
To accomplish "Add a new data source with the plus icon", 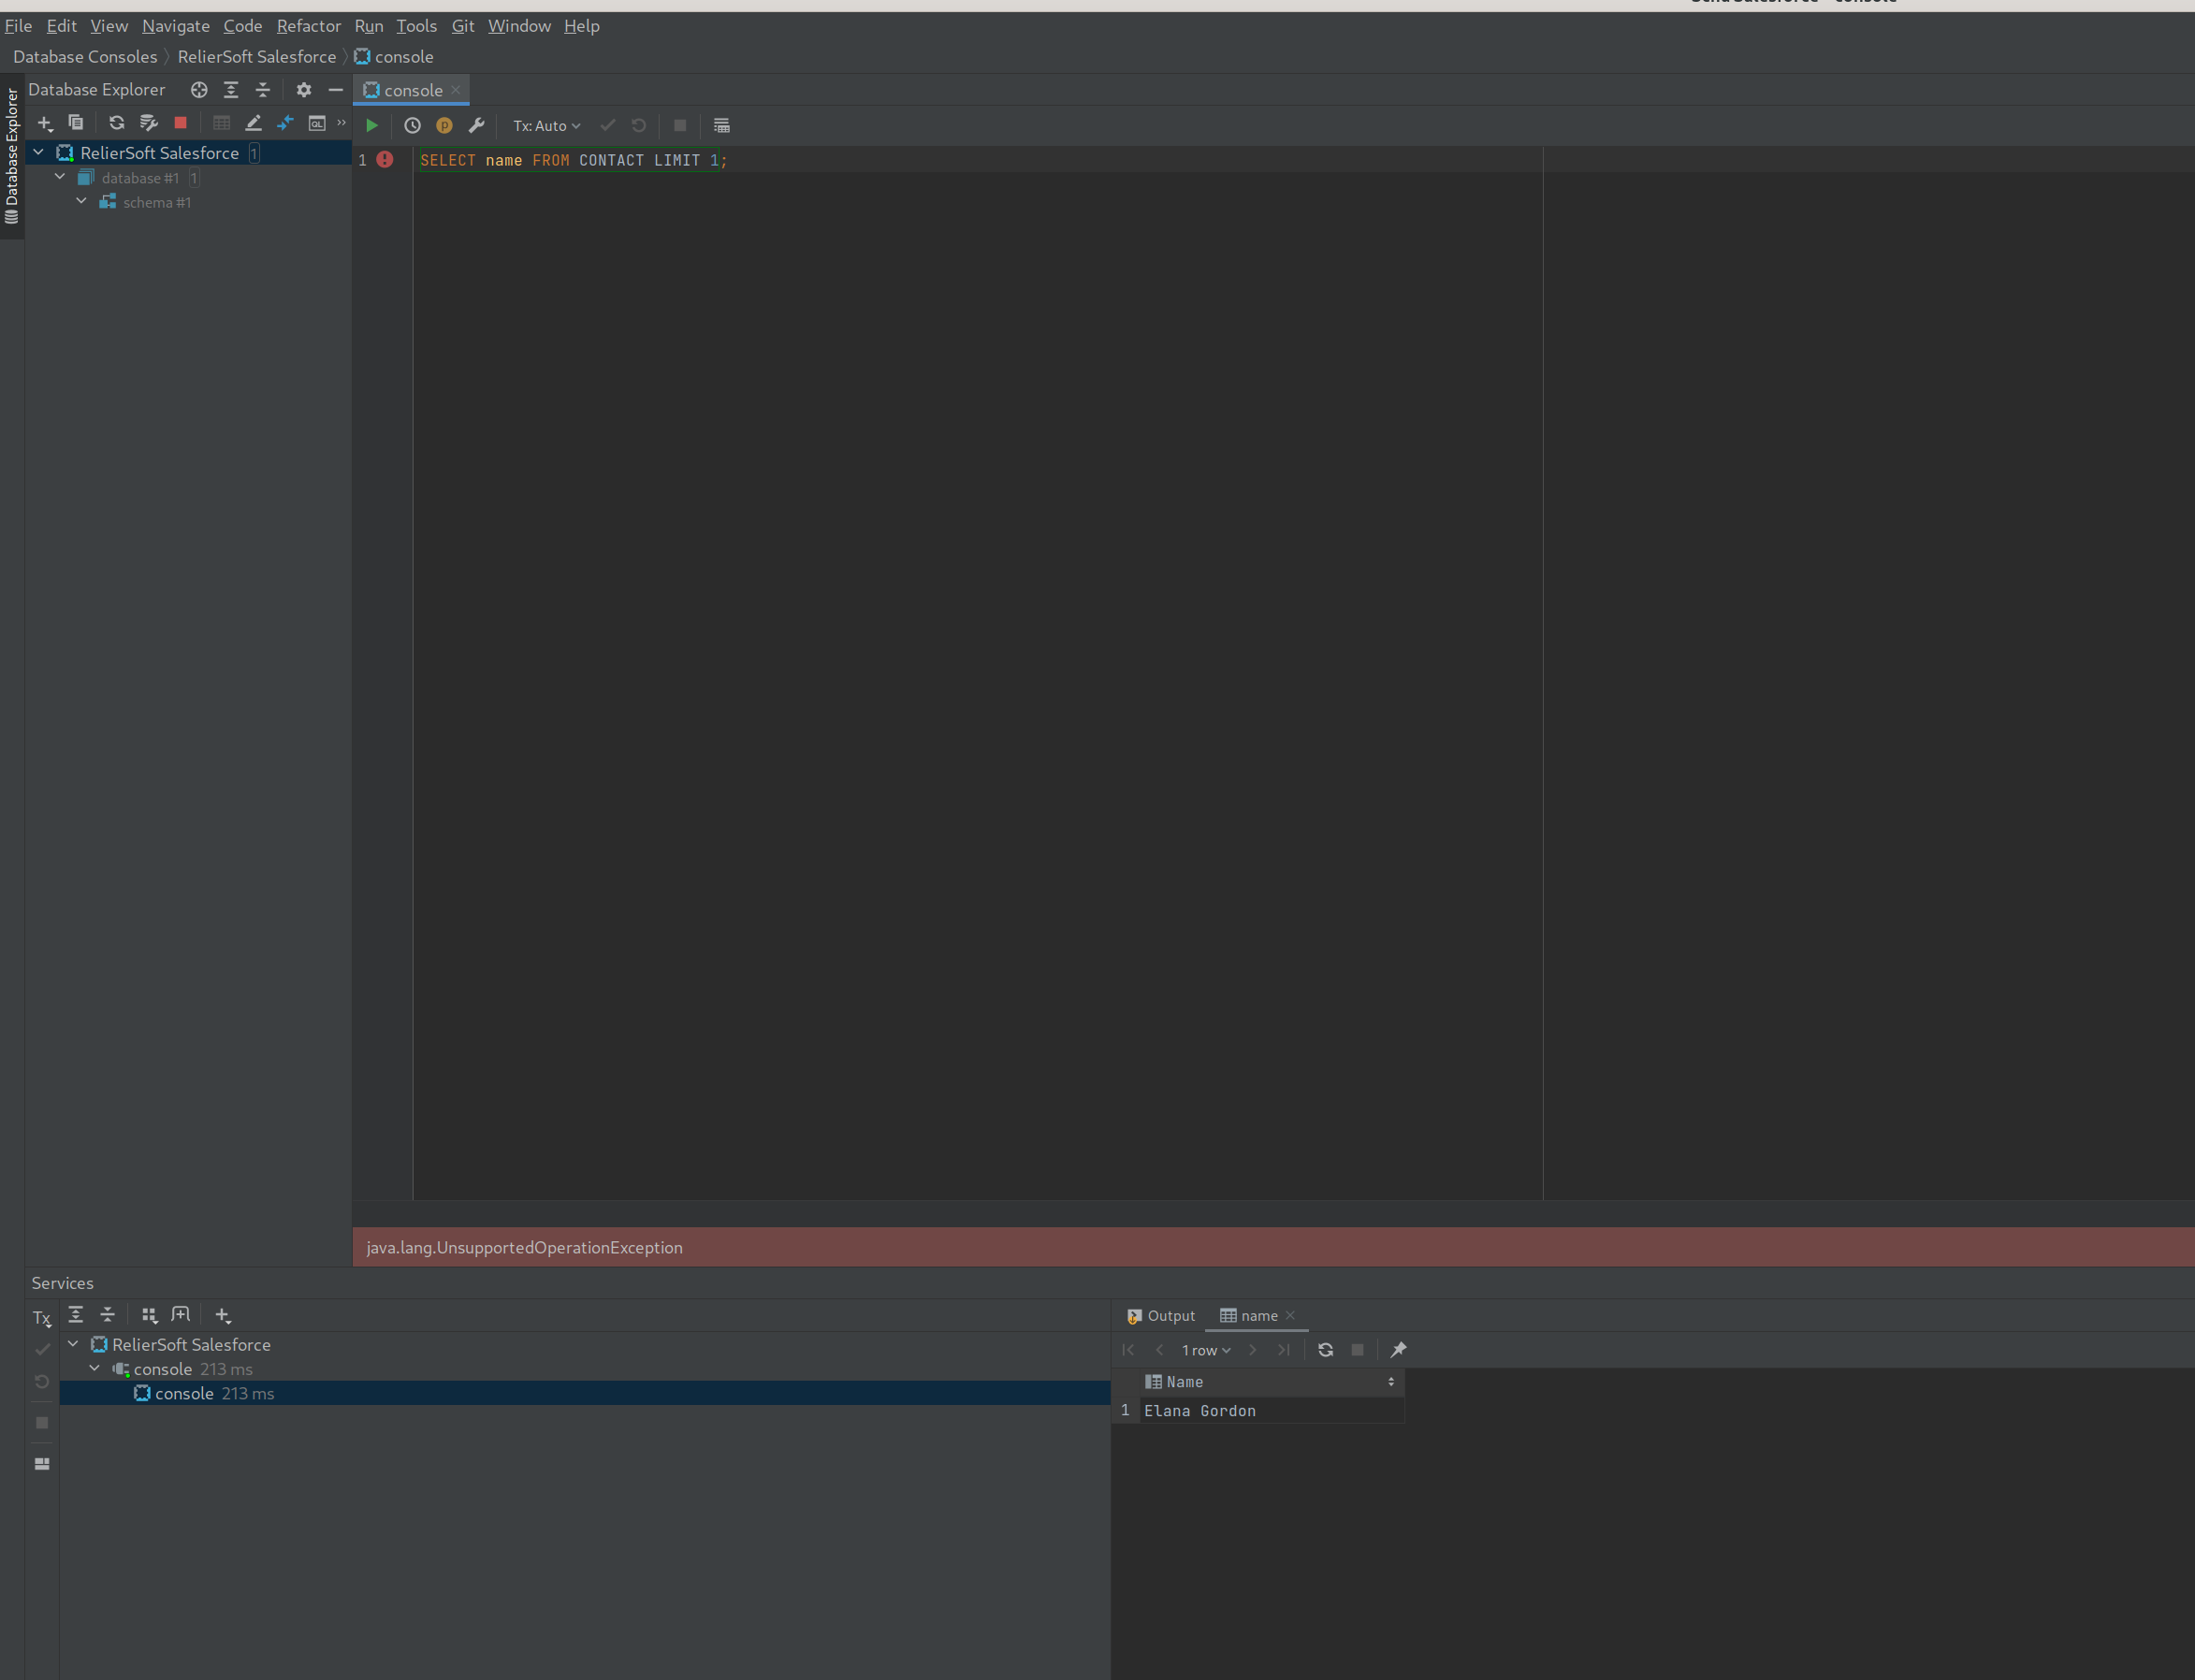I will (x=45, y=123).
